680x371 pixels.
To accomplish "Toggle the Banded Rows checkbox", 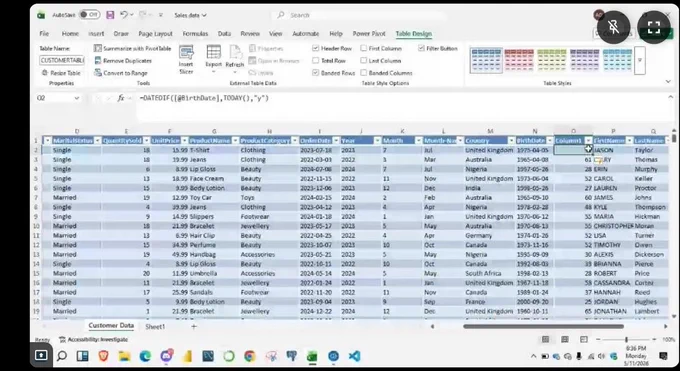I will [x=316, y=73].
